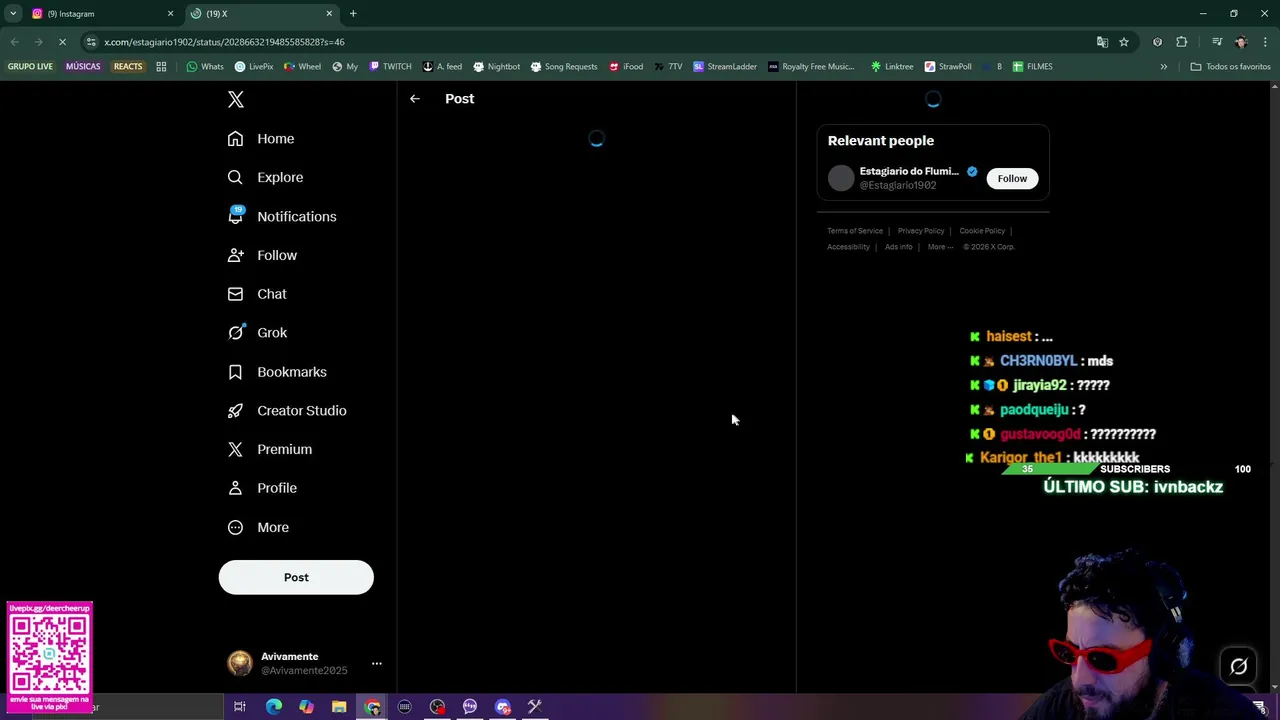Click the Creator Studio rocket icon

tap(235, 411)
